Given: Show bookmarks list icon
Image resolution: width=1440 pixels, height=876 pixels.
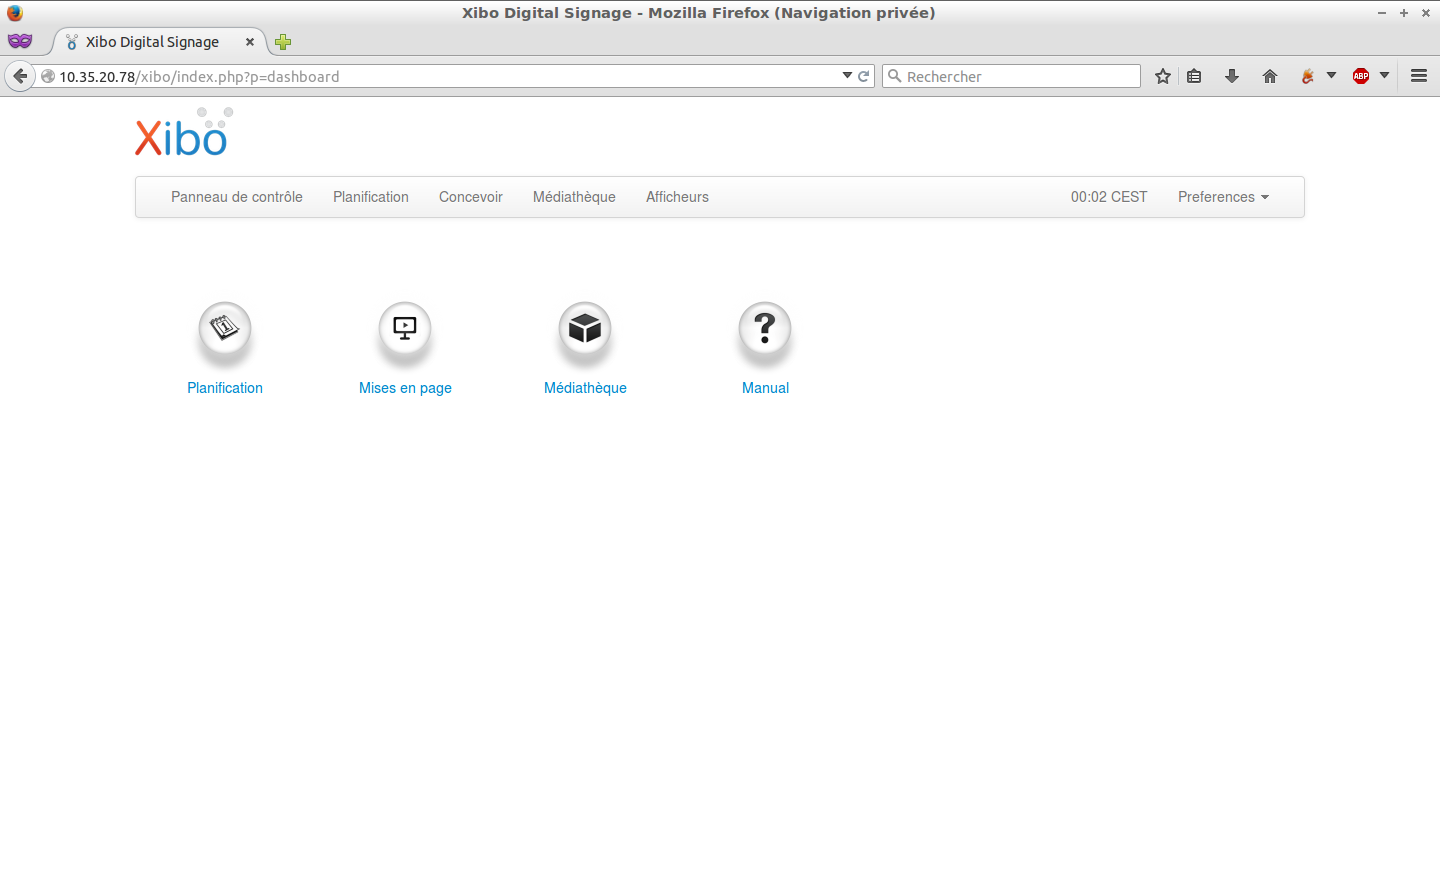Looking at the screenshot, I should 1194,76.
